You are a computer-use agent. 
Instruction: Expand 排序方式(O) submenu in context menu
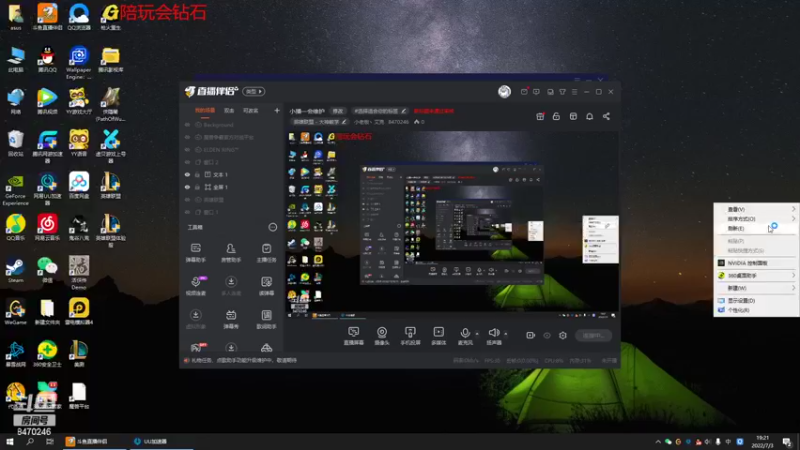point(756,219)
